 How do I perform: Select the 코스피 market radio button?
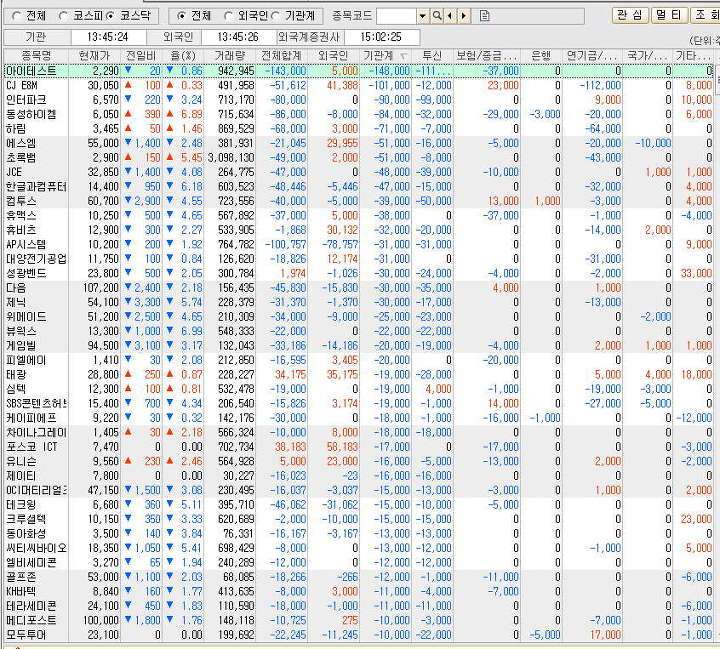point(63,16)
